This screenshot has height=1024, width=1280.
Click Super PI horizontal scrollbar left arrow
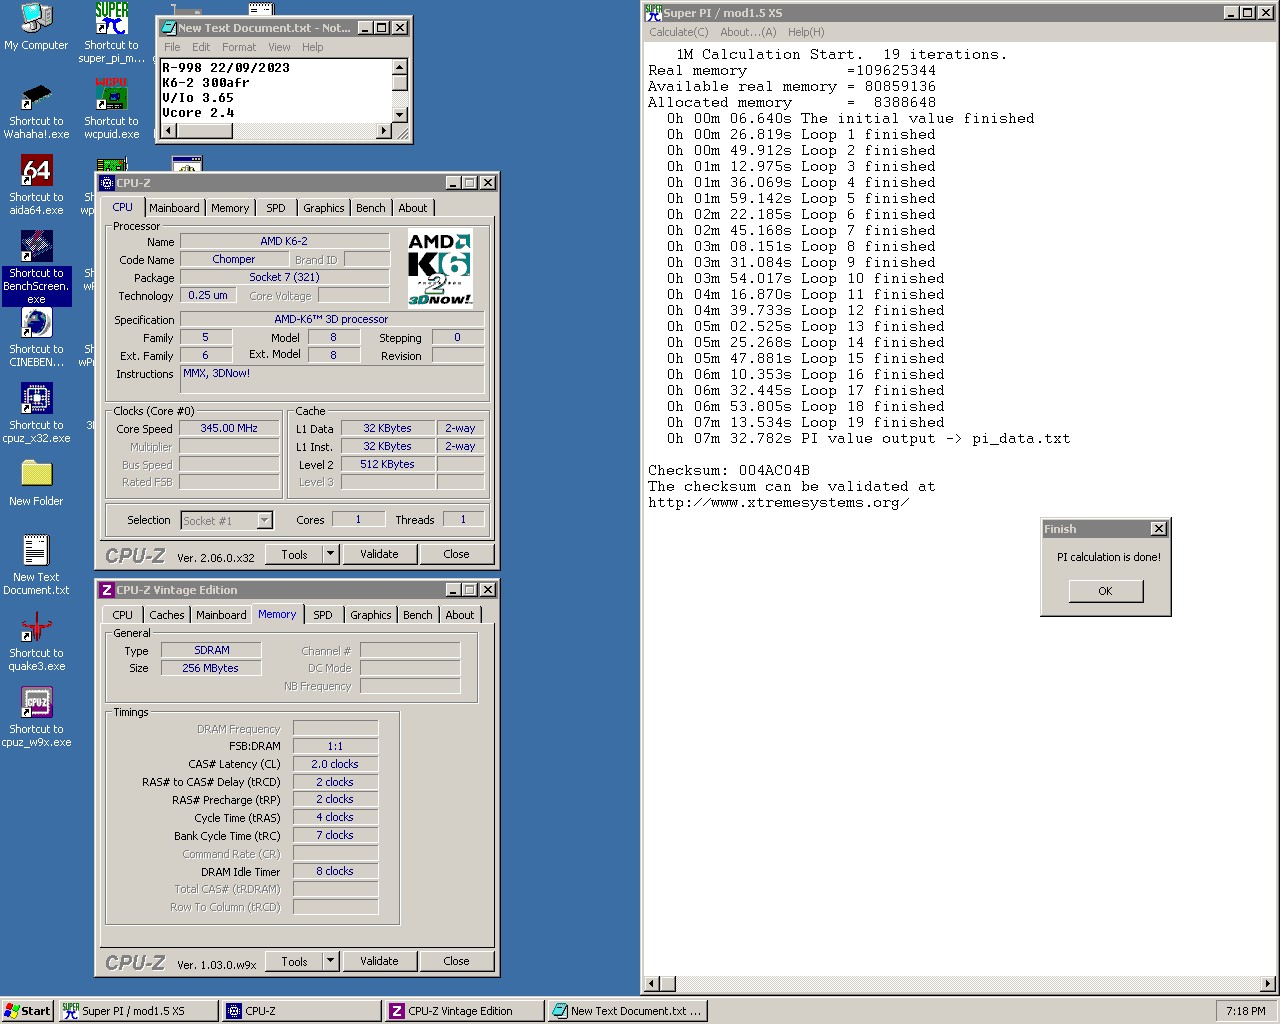click(x=652, y=984)
